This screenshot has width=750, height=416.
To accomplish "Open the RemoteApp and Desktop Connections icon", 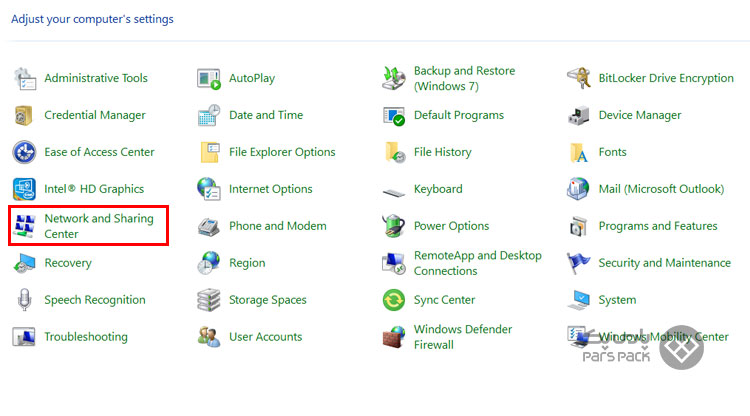I will (394, 263).
